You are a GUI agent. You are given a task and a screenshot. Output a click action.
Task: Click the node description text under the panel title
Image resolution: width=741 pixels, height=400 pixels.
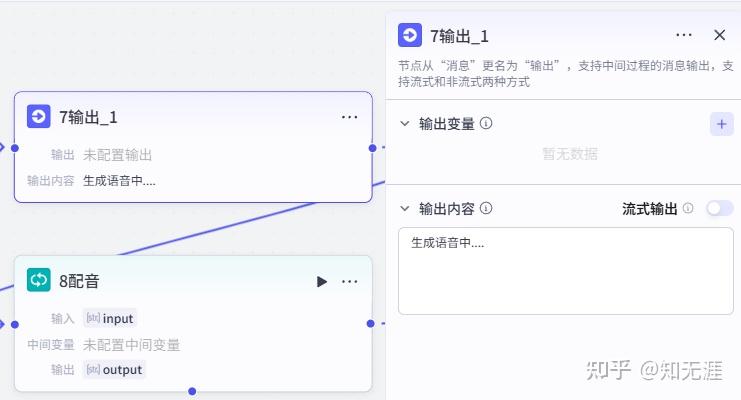pos(565,73)
